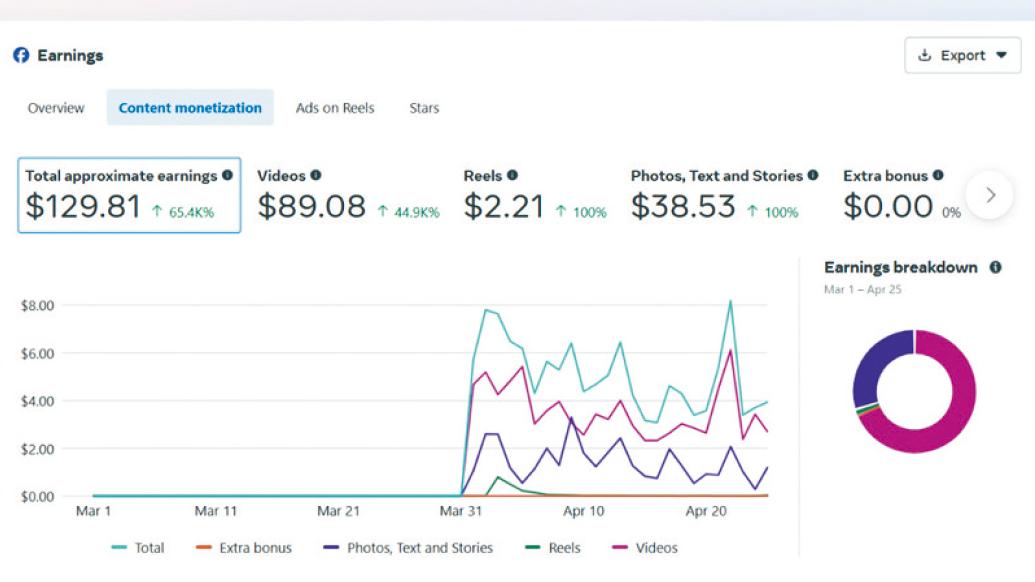This screenshot has width=1035, height=582.
Task: Open the Ads on Reels tab
Action: point(335,108)
